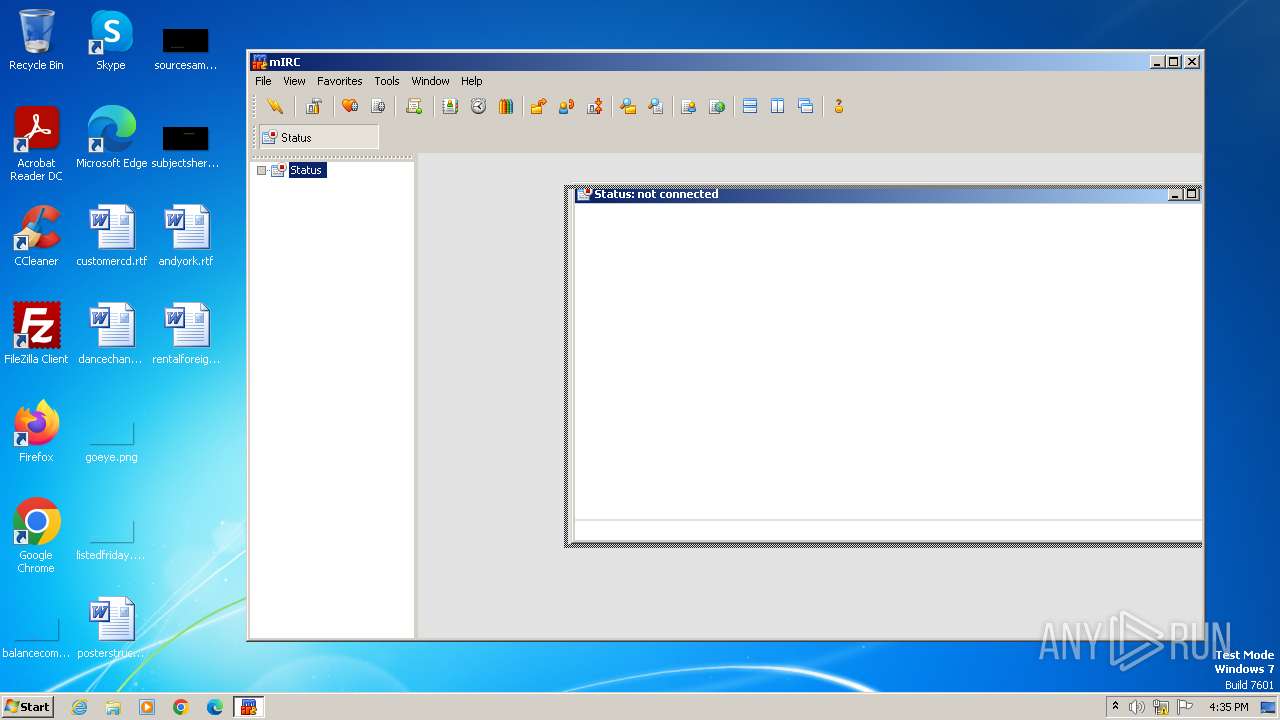
Task: Click the Status switchbar button
Action: point(319,137)
